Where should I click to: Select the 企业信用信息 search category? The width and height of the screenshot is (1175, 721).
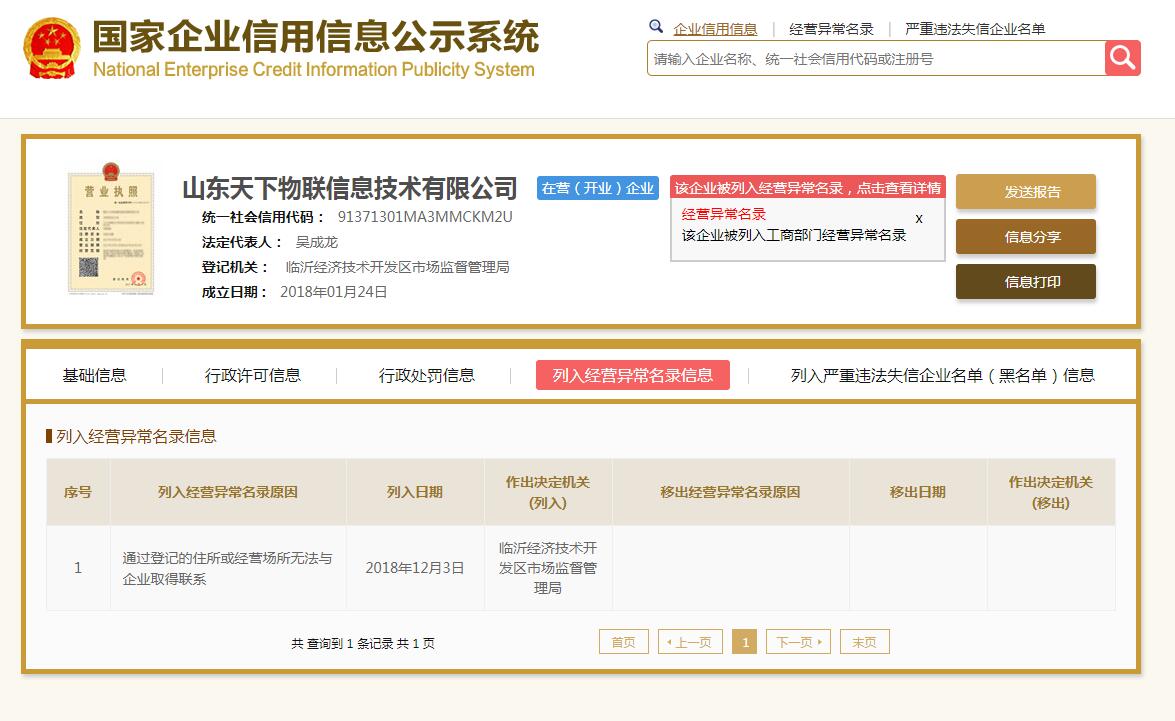[x=715, y=29]
